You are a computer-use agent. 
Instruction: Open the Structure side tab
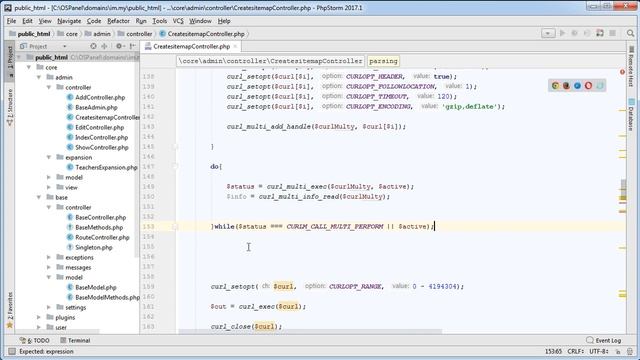point(10,107)
